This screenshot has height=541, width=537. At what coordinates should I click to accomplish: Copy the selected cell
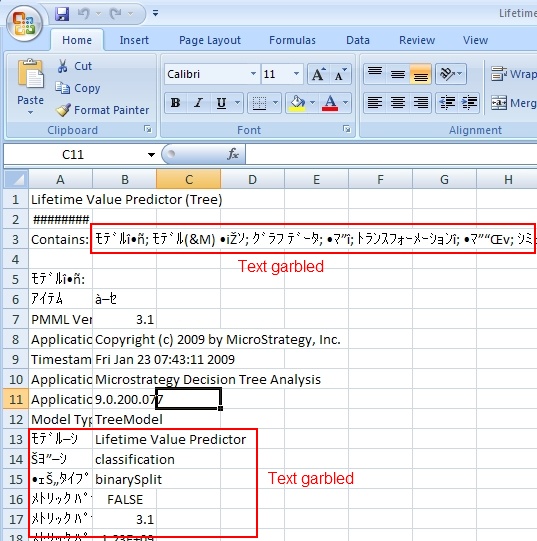(78, 88)
